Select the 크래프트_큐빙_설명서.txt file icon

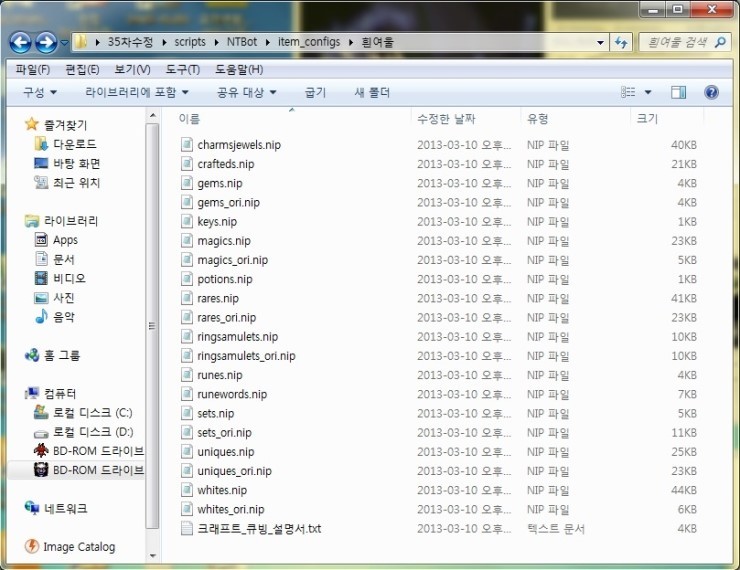(x=187, y=528)
